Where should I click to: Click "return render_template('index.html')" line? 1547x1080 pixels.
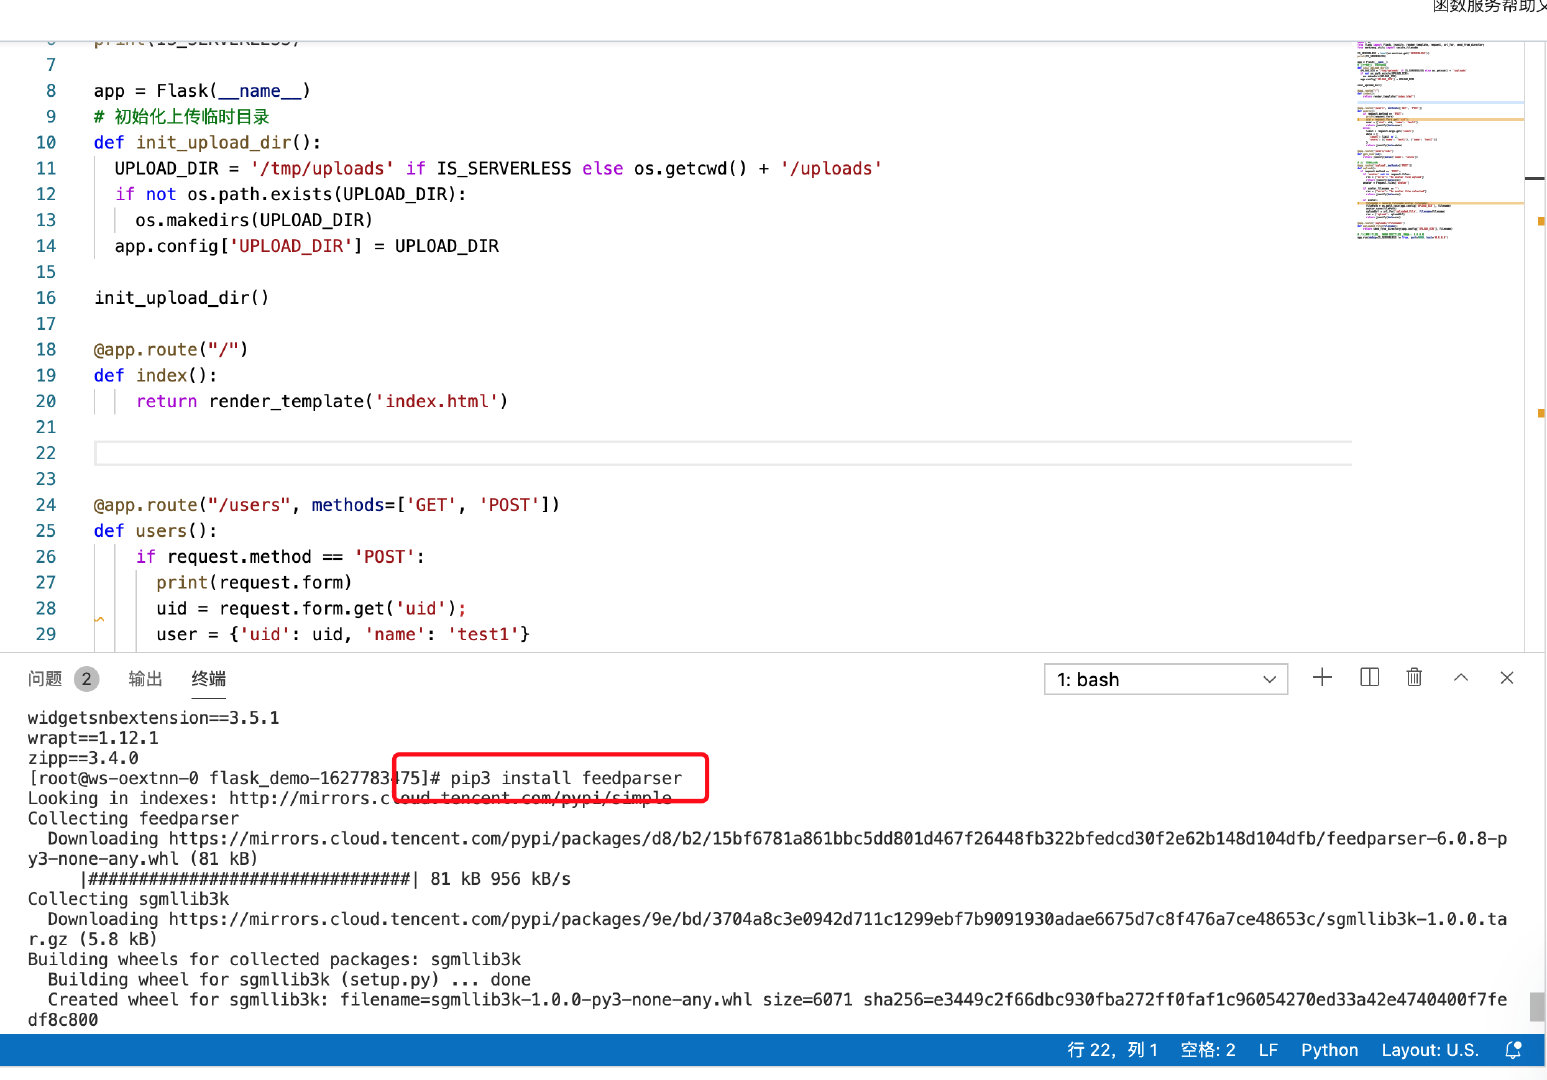322,402
